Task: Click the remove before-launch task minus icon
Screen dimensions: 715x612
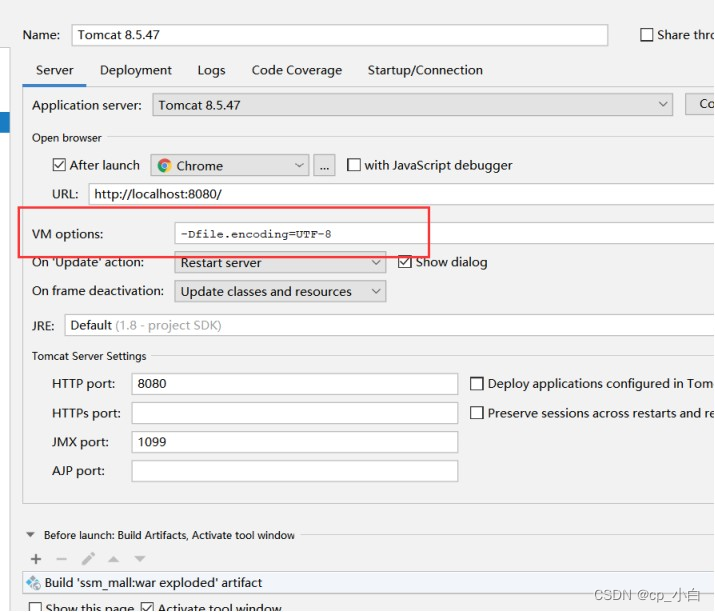Action: pos(62,559)
